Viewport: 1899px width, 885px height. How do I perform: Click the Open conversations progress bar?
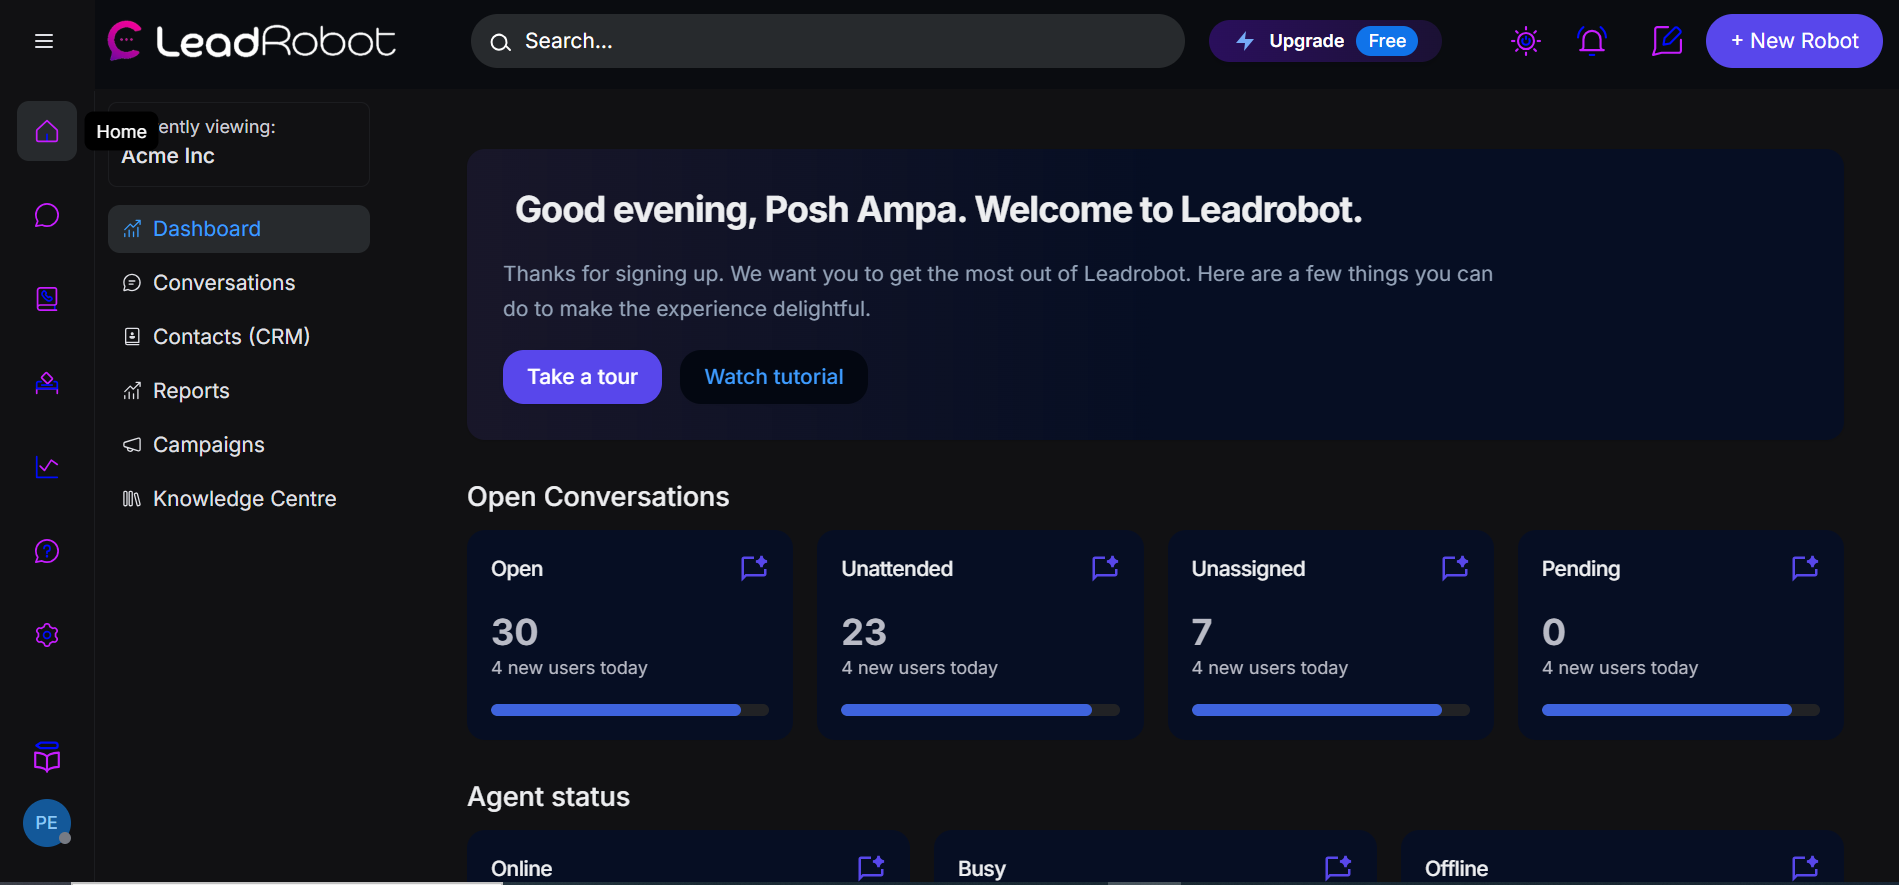coord(630,710)
